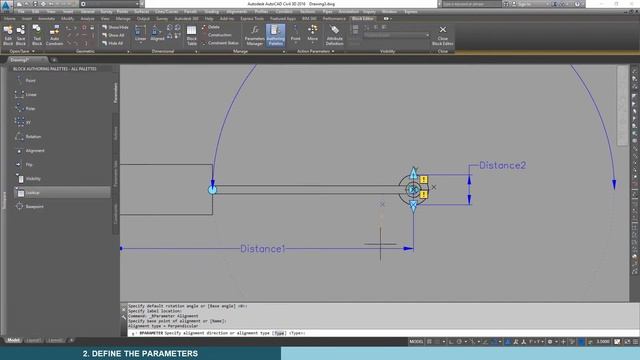Click the Delete constraints button
640x360 pixels.
(211, 27)
